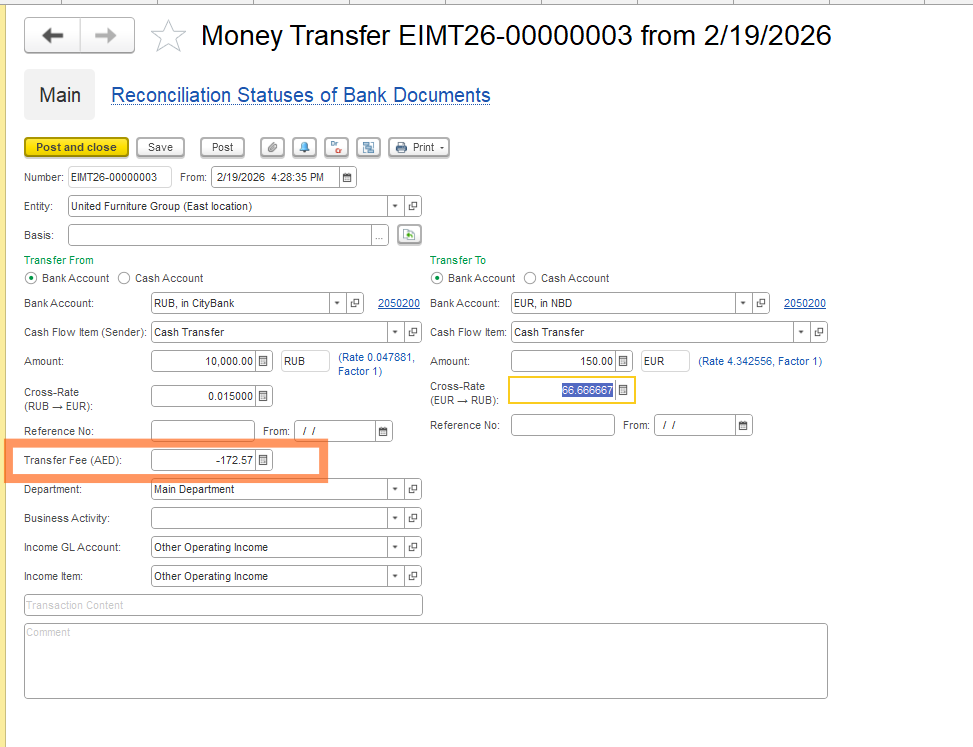Image resolution: width=973 pixels, height=747 pixels.
Task: Expand the Entity dropdown list
Action: [395, 206]
